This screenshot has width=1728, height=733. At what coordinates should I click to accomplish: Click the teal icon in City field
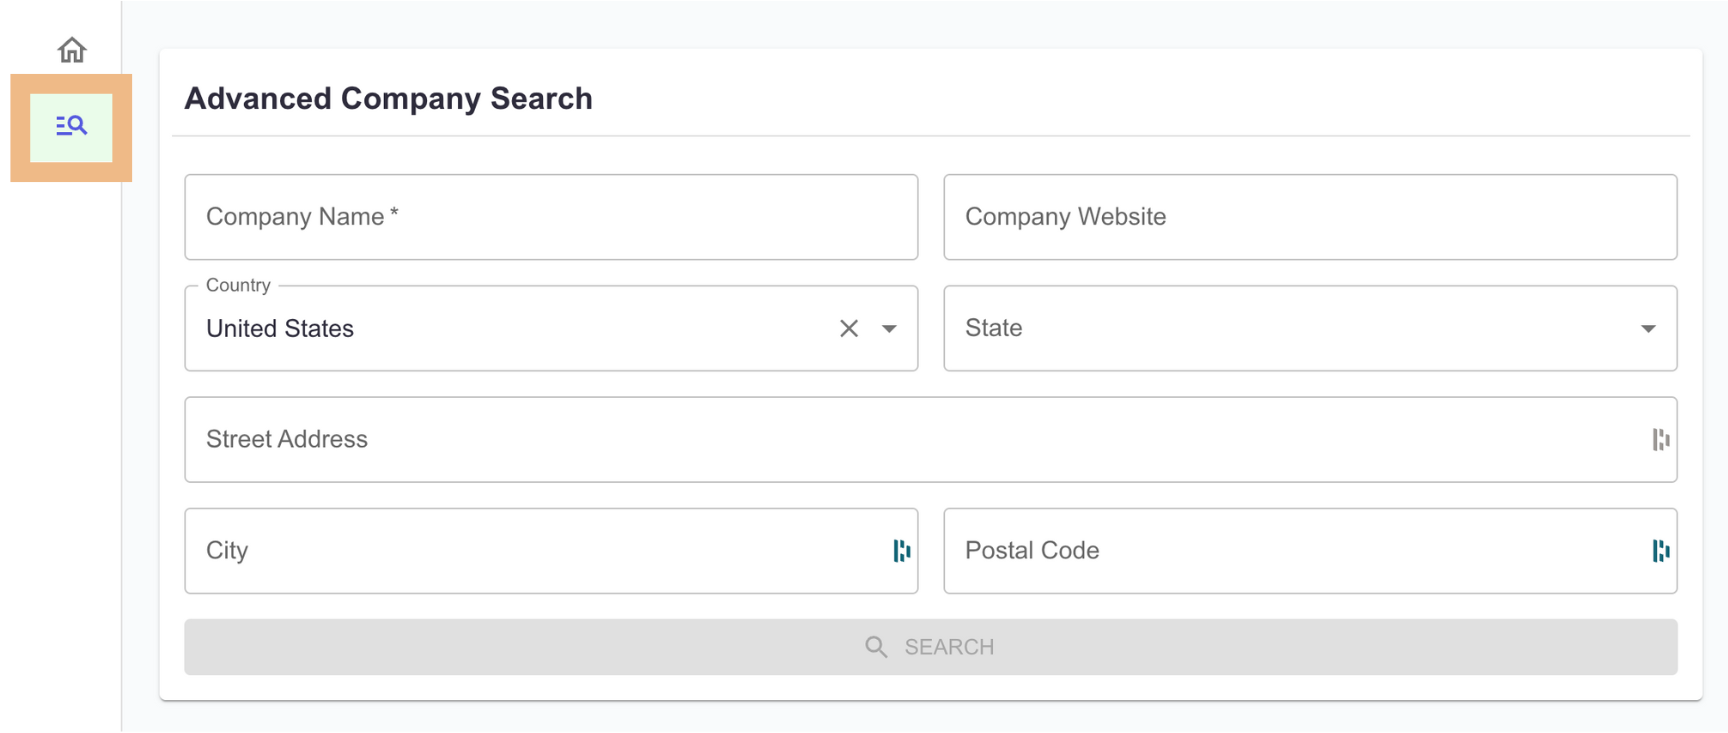click(902, 550)
